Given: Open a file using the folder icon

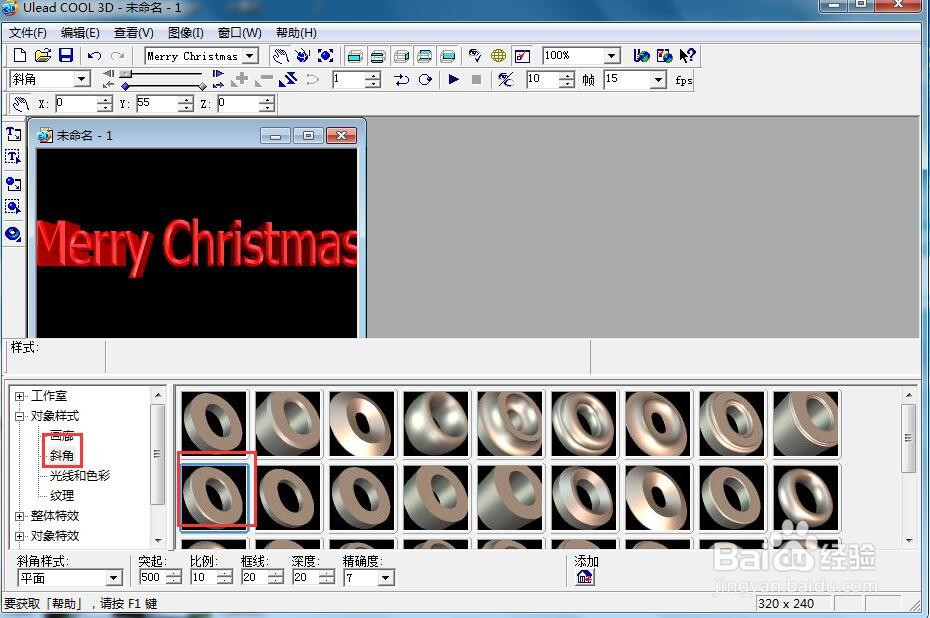Looking at the screenshot, I should pos(43,56).
